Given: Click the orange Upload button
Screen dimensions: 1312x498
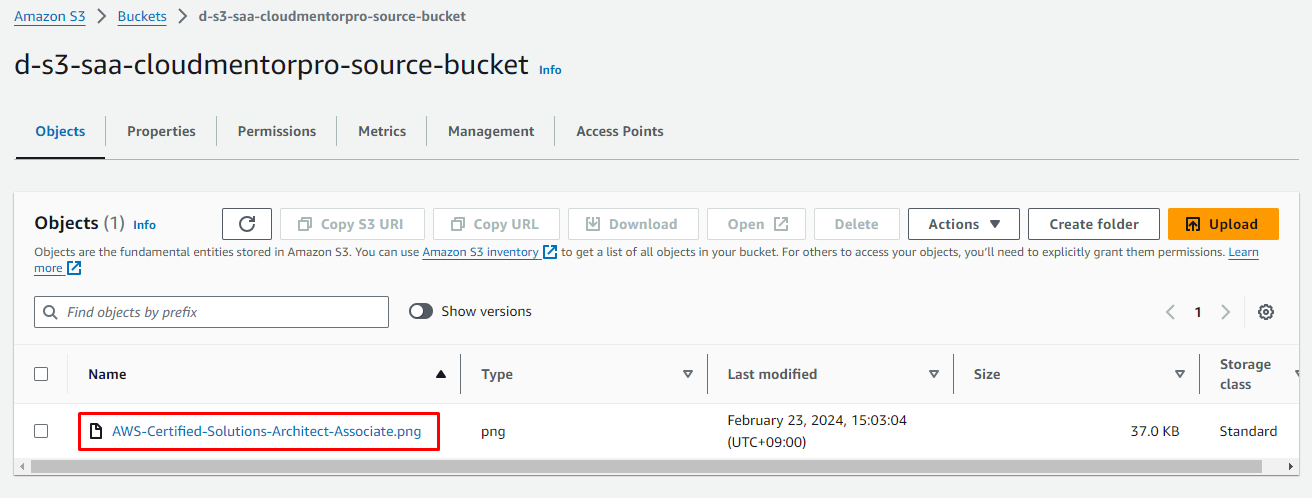Looking at the screenshot, I should point(1223,224).
